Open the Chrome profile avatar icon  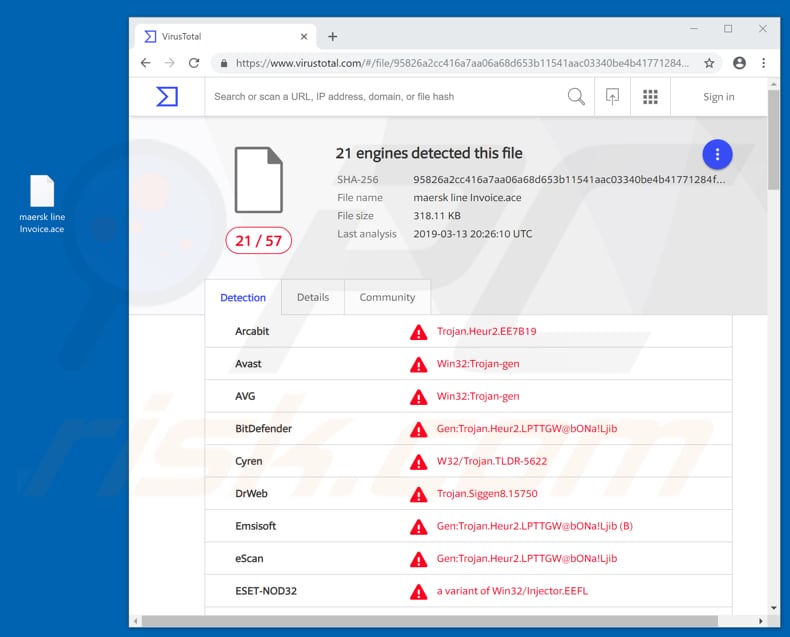click(x=739, y=63)
